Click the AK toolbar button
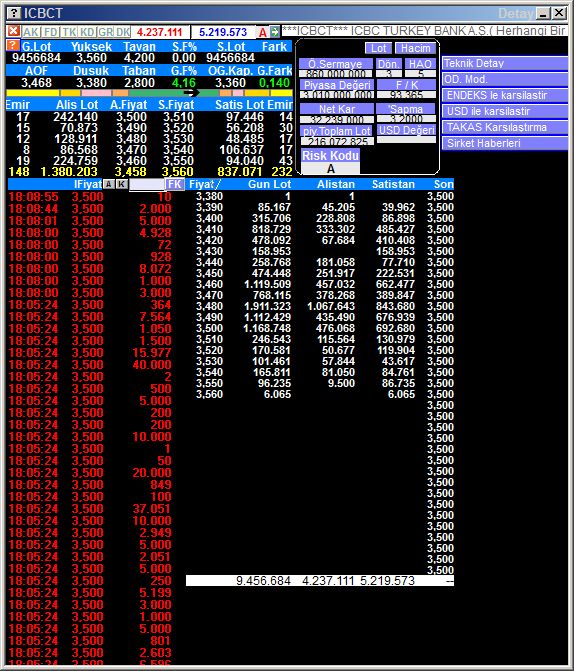The height and width of the screenshot is (671, 574). tap(31, 32)
